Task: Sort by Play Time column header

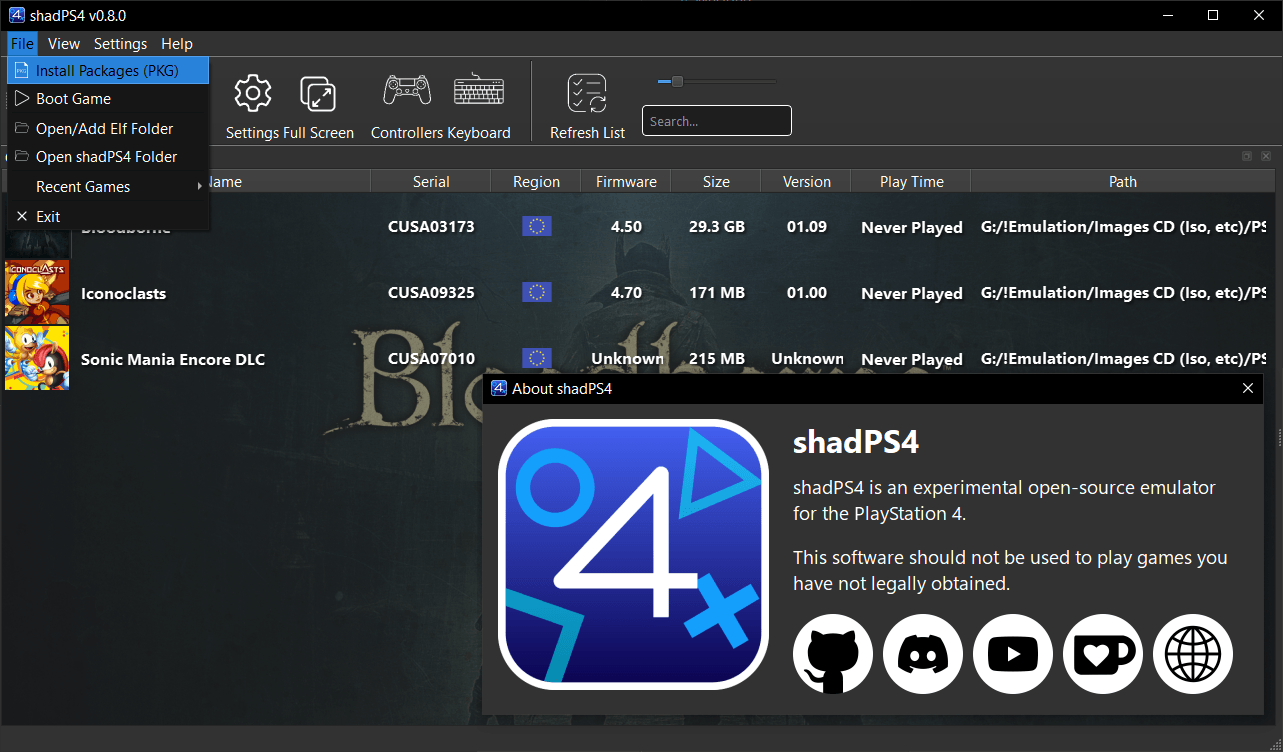Action: (x=911, y=181)
